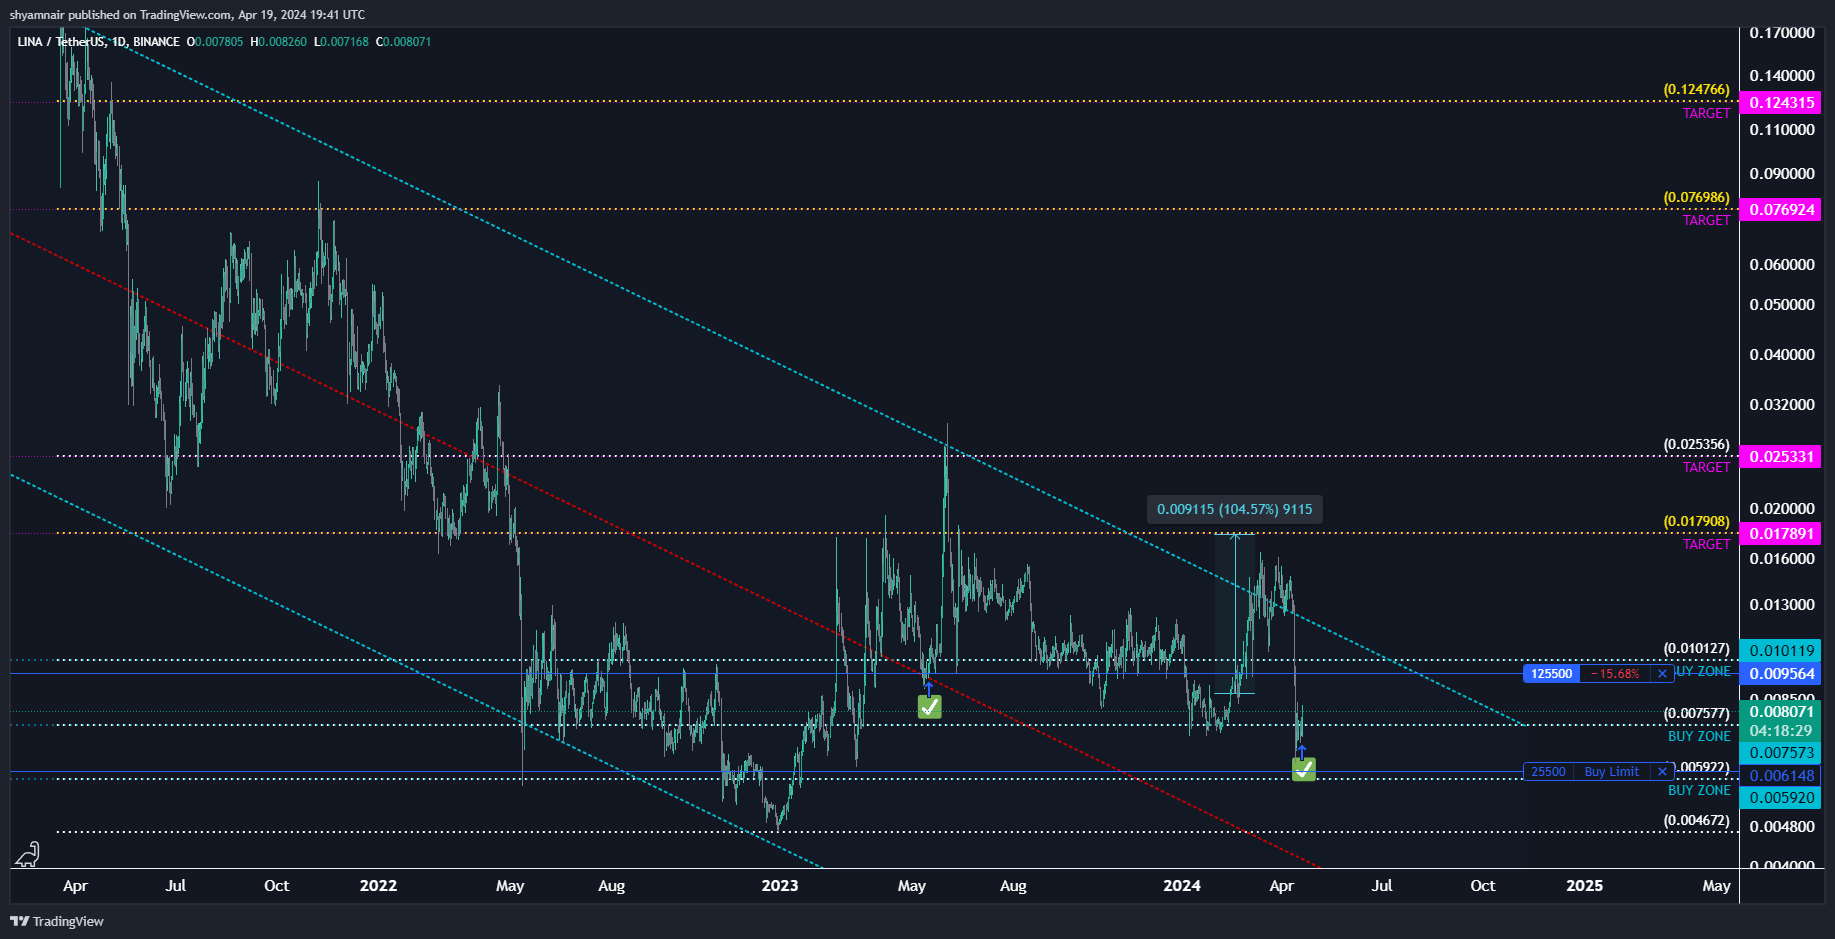
Task: Click the 0.170000 price axis label
Action: pyautogui.click(x=1782, y=33)
